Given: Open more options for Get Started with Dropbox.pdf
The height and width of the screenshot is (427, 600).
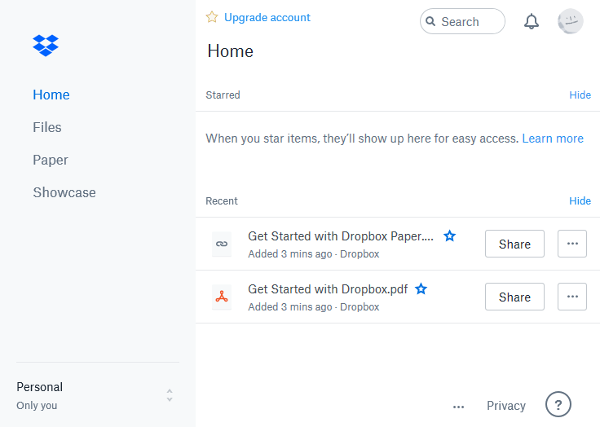Looking at the screenshot, I should coord(572,297).
